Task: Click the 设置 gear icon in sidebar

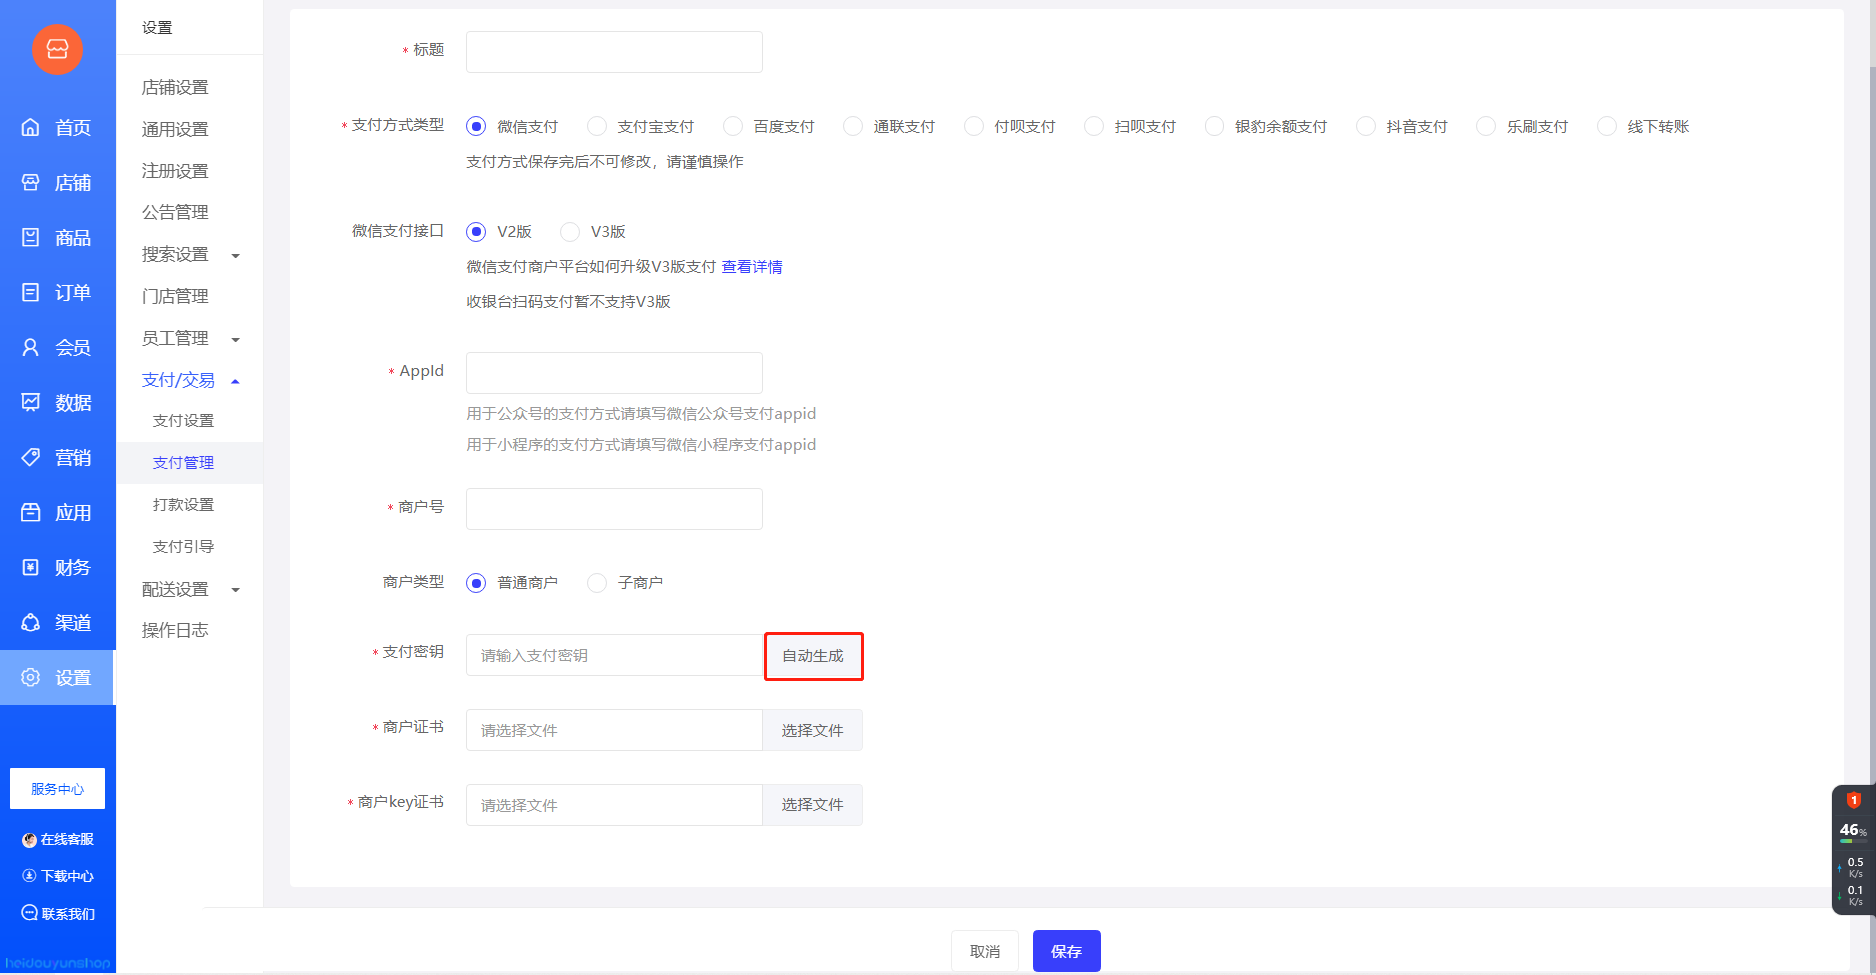Action: click(31, 677)
